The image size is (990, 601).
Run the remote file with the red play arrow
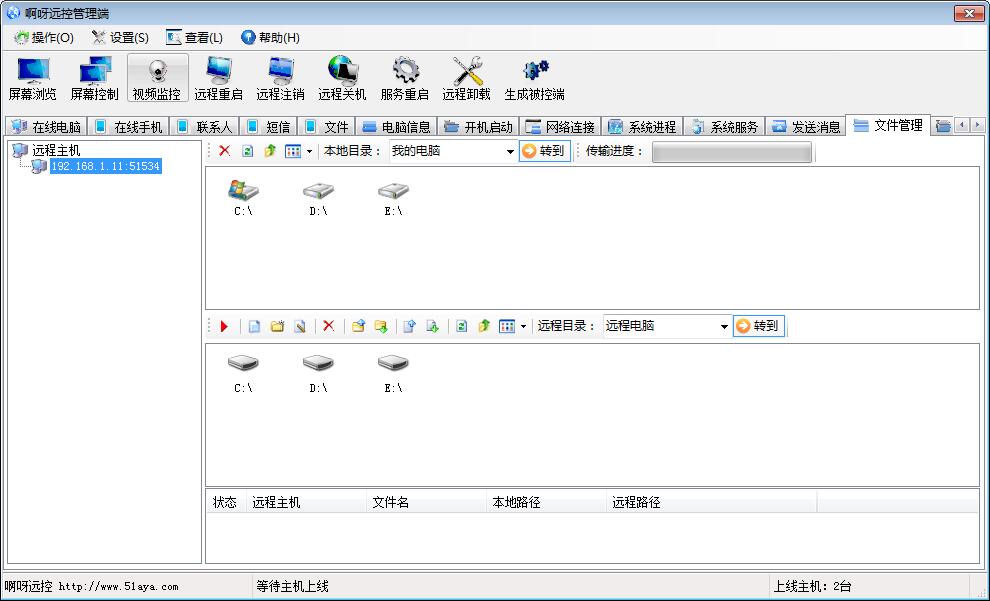click(x=224, y=326)
